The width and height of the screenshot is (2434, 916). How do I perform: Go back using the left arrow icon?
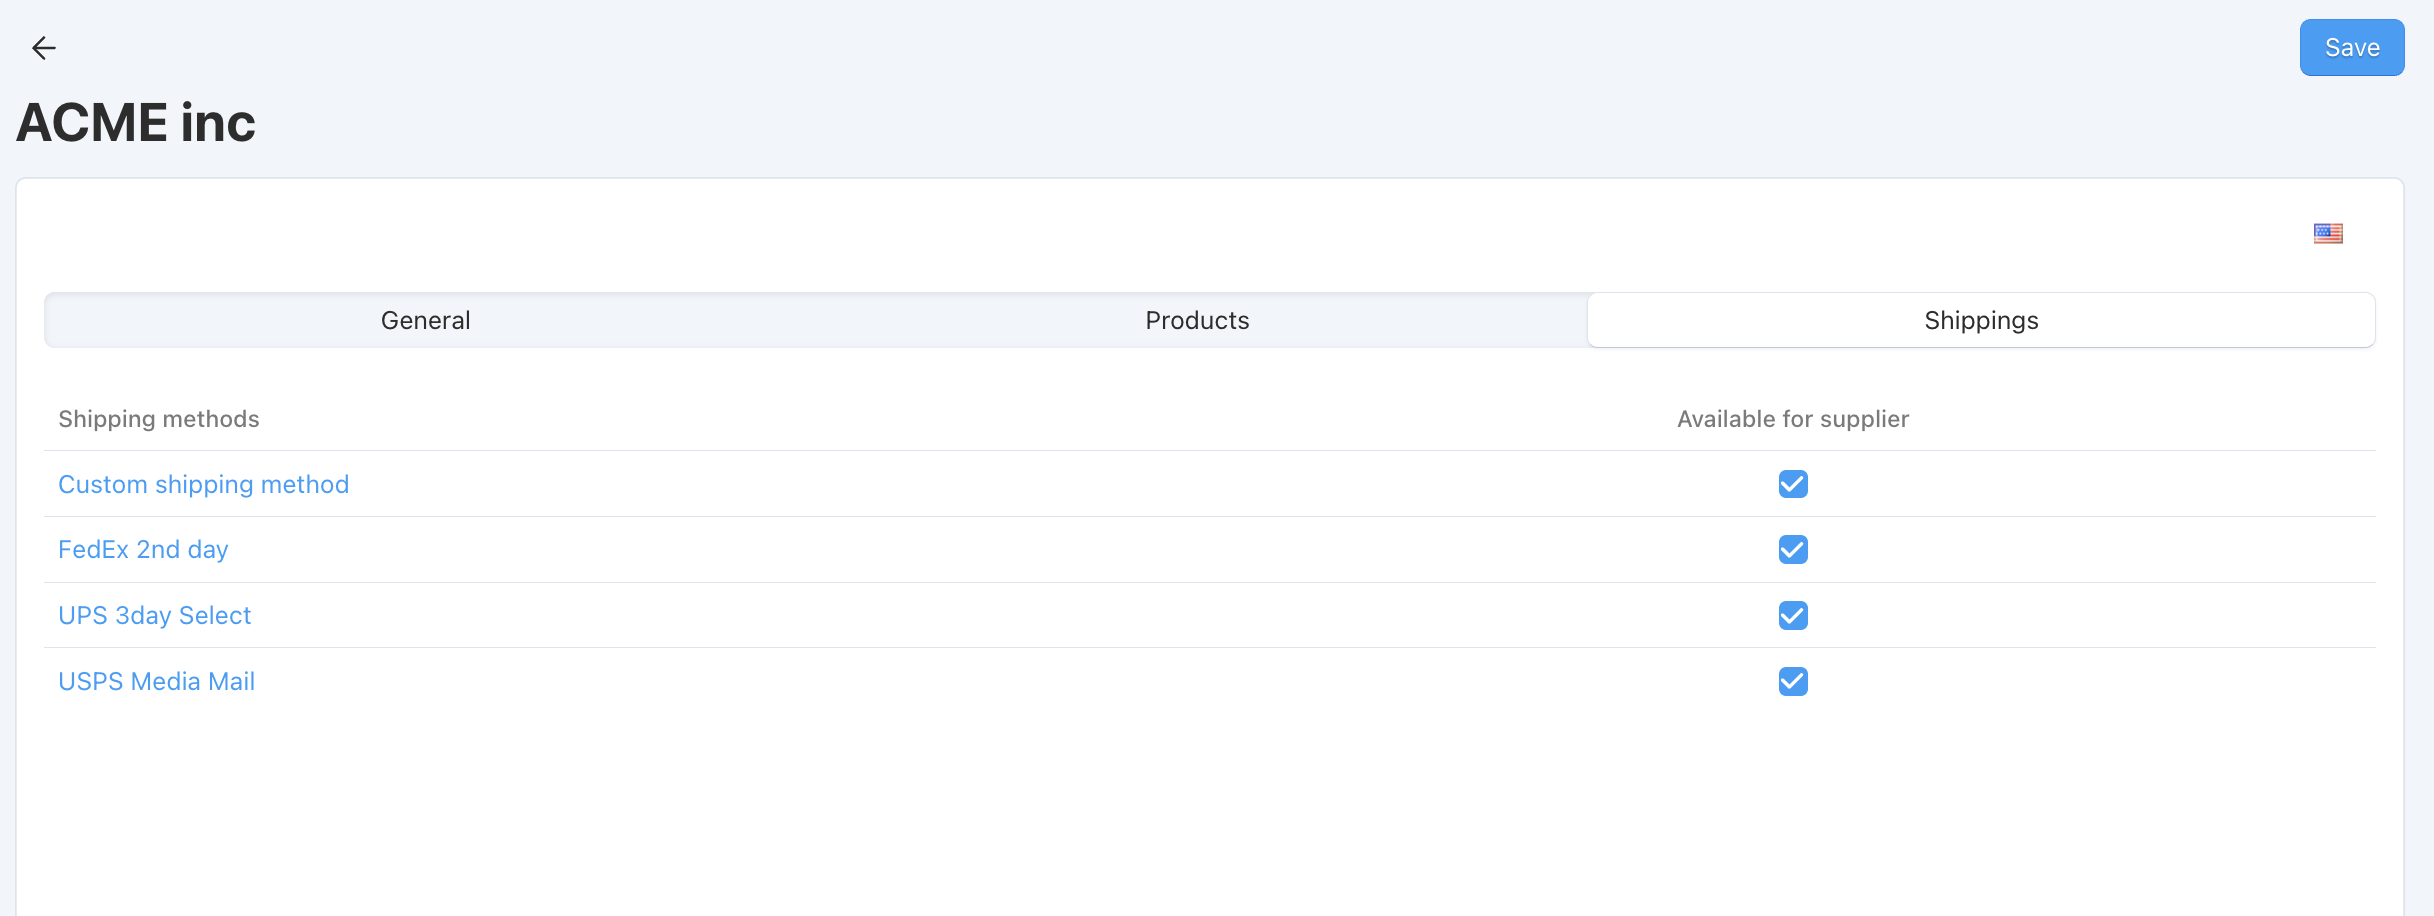[43, 48]
